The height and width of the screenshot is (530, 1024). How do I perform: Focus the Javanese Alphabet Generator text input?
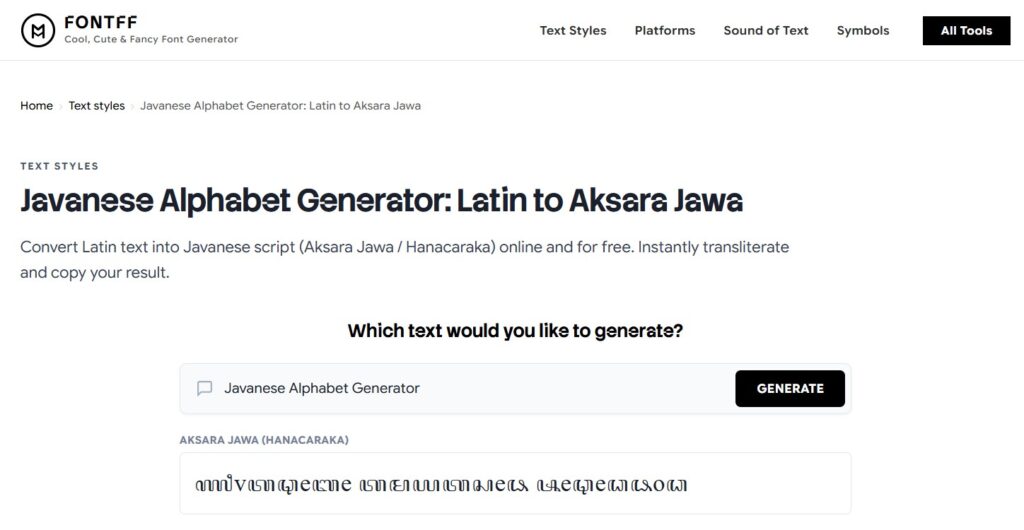[x=477, y=388]
